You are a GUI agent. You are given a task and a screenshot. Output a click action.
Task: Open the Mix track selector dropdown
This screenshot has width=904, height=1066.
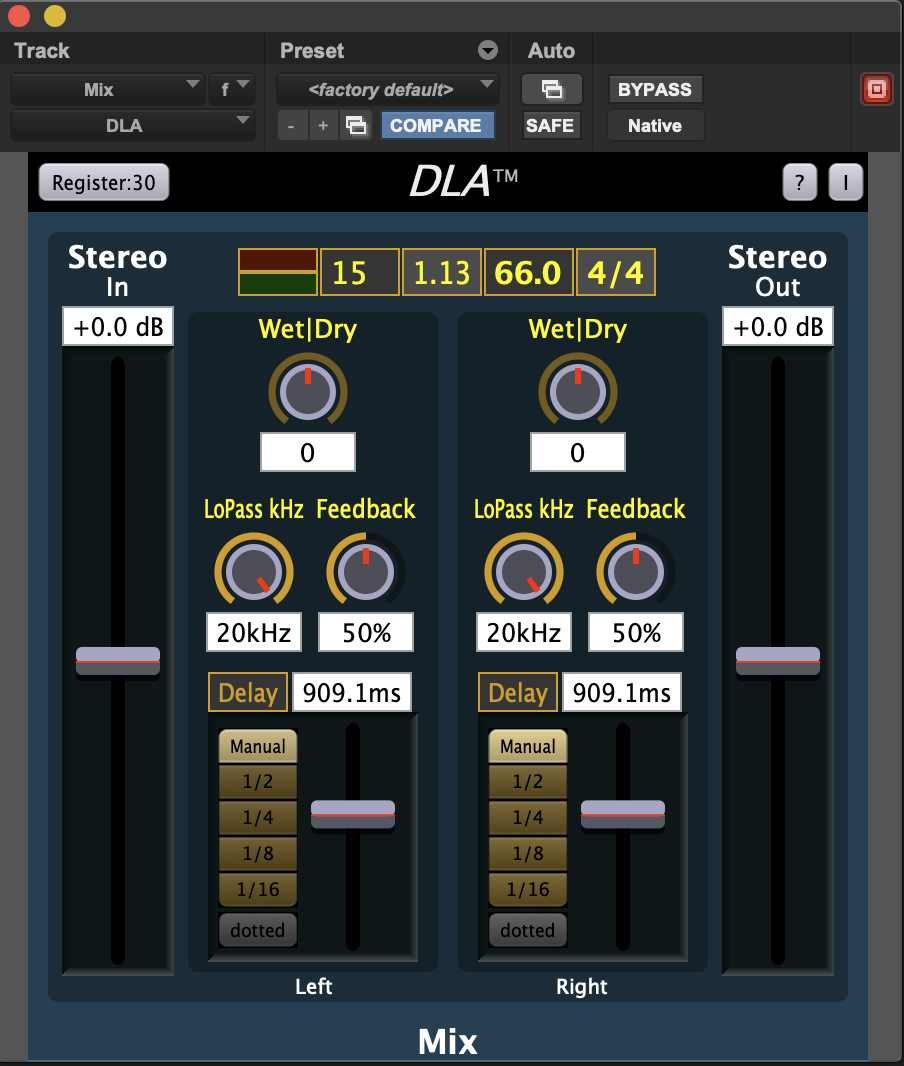click(107, 89)
